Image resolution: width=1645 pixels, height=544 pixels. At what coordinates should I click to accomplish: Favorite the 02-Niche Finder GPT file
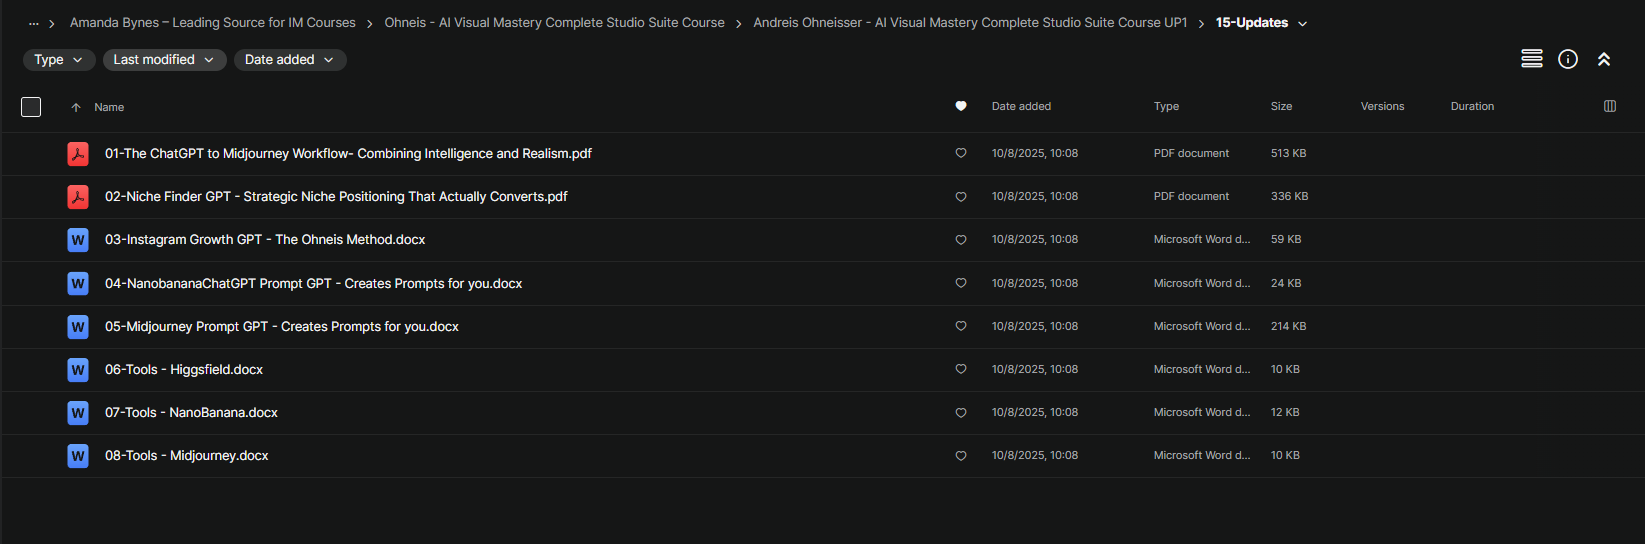click(960, 197)
